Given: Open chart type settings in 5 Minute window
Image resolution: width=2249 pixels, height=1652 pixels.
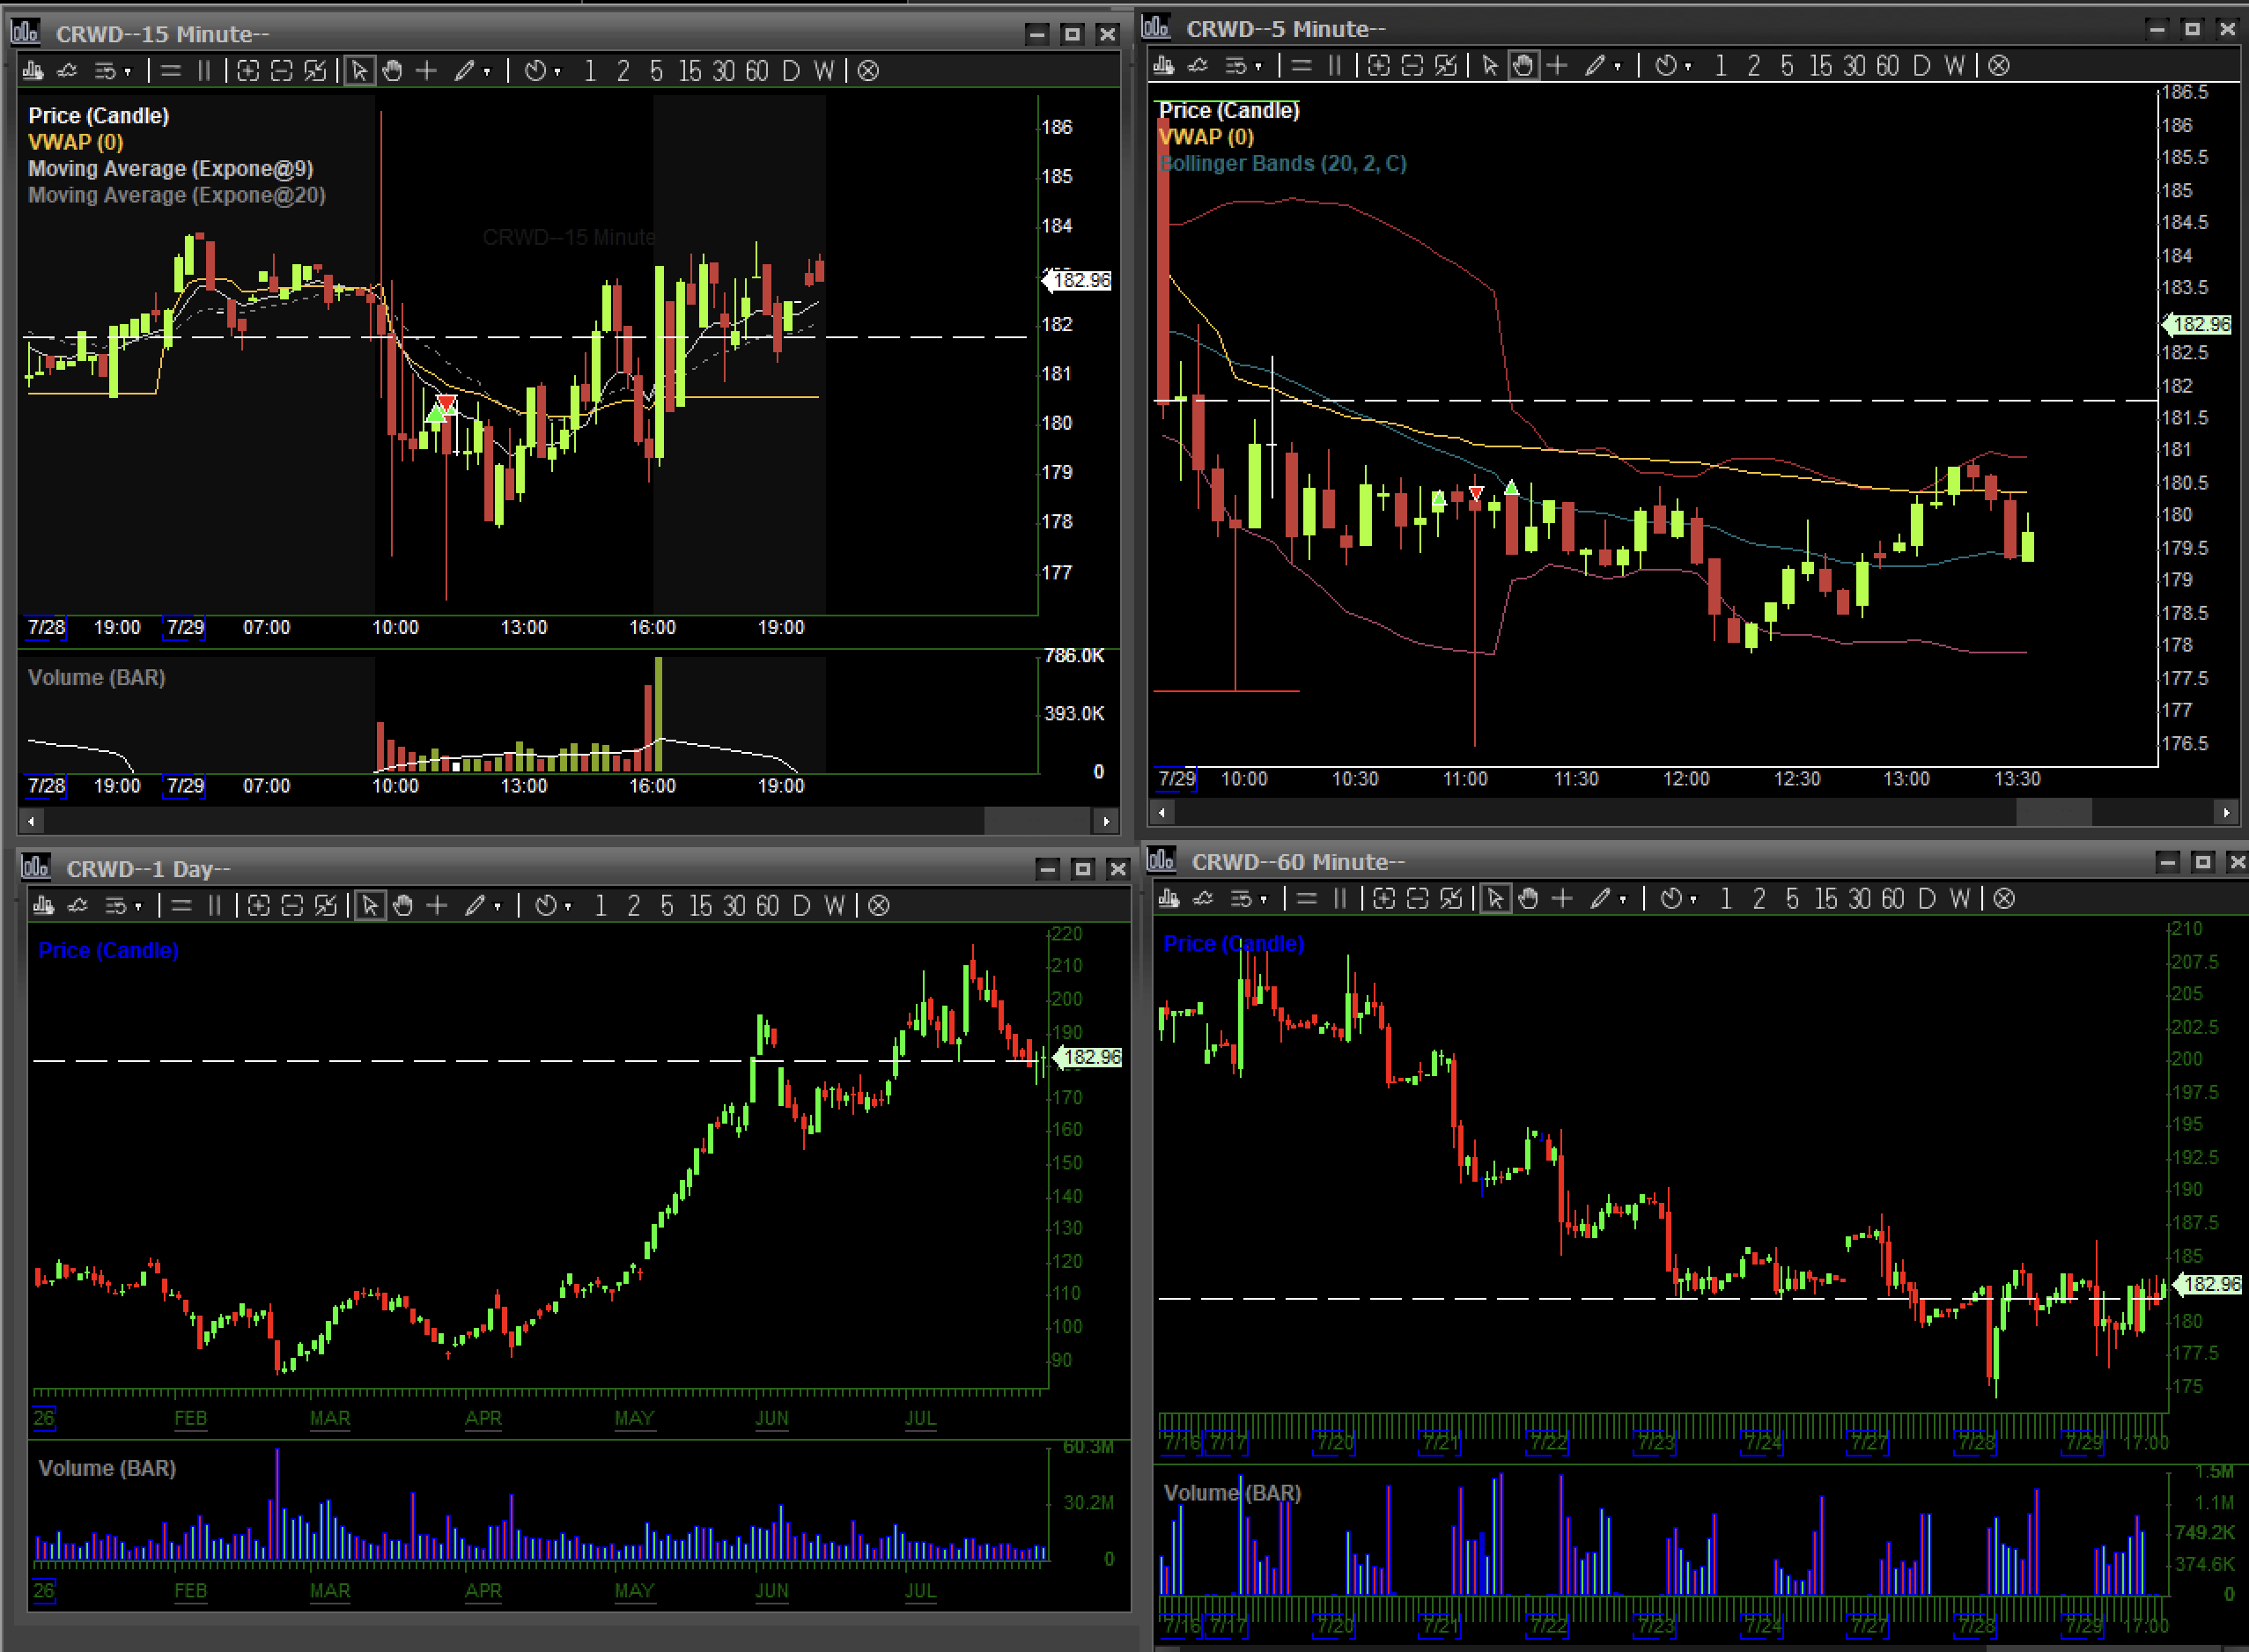Looking at the screenshot, I should coord(1164,66).
